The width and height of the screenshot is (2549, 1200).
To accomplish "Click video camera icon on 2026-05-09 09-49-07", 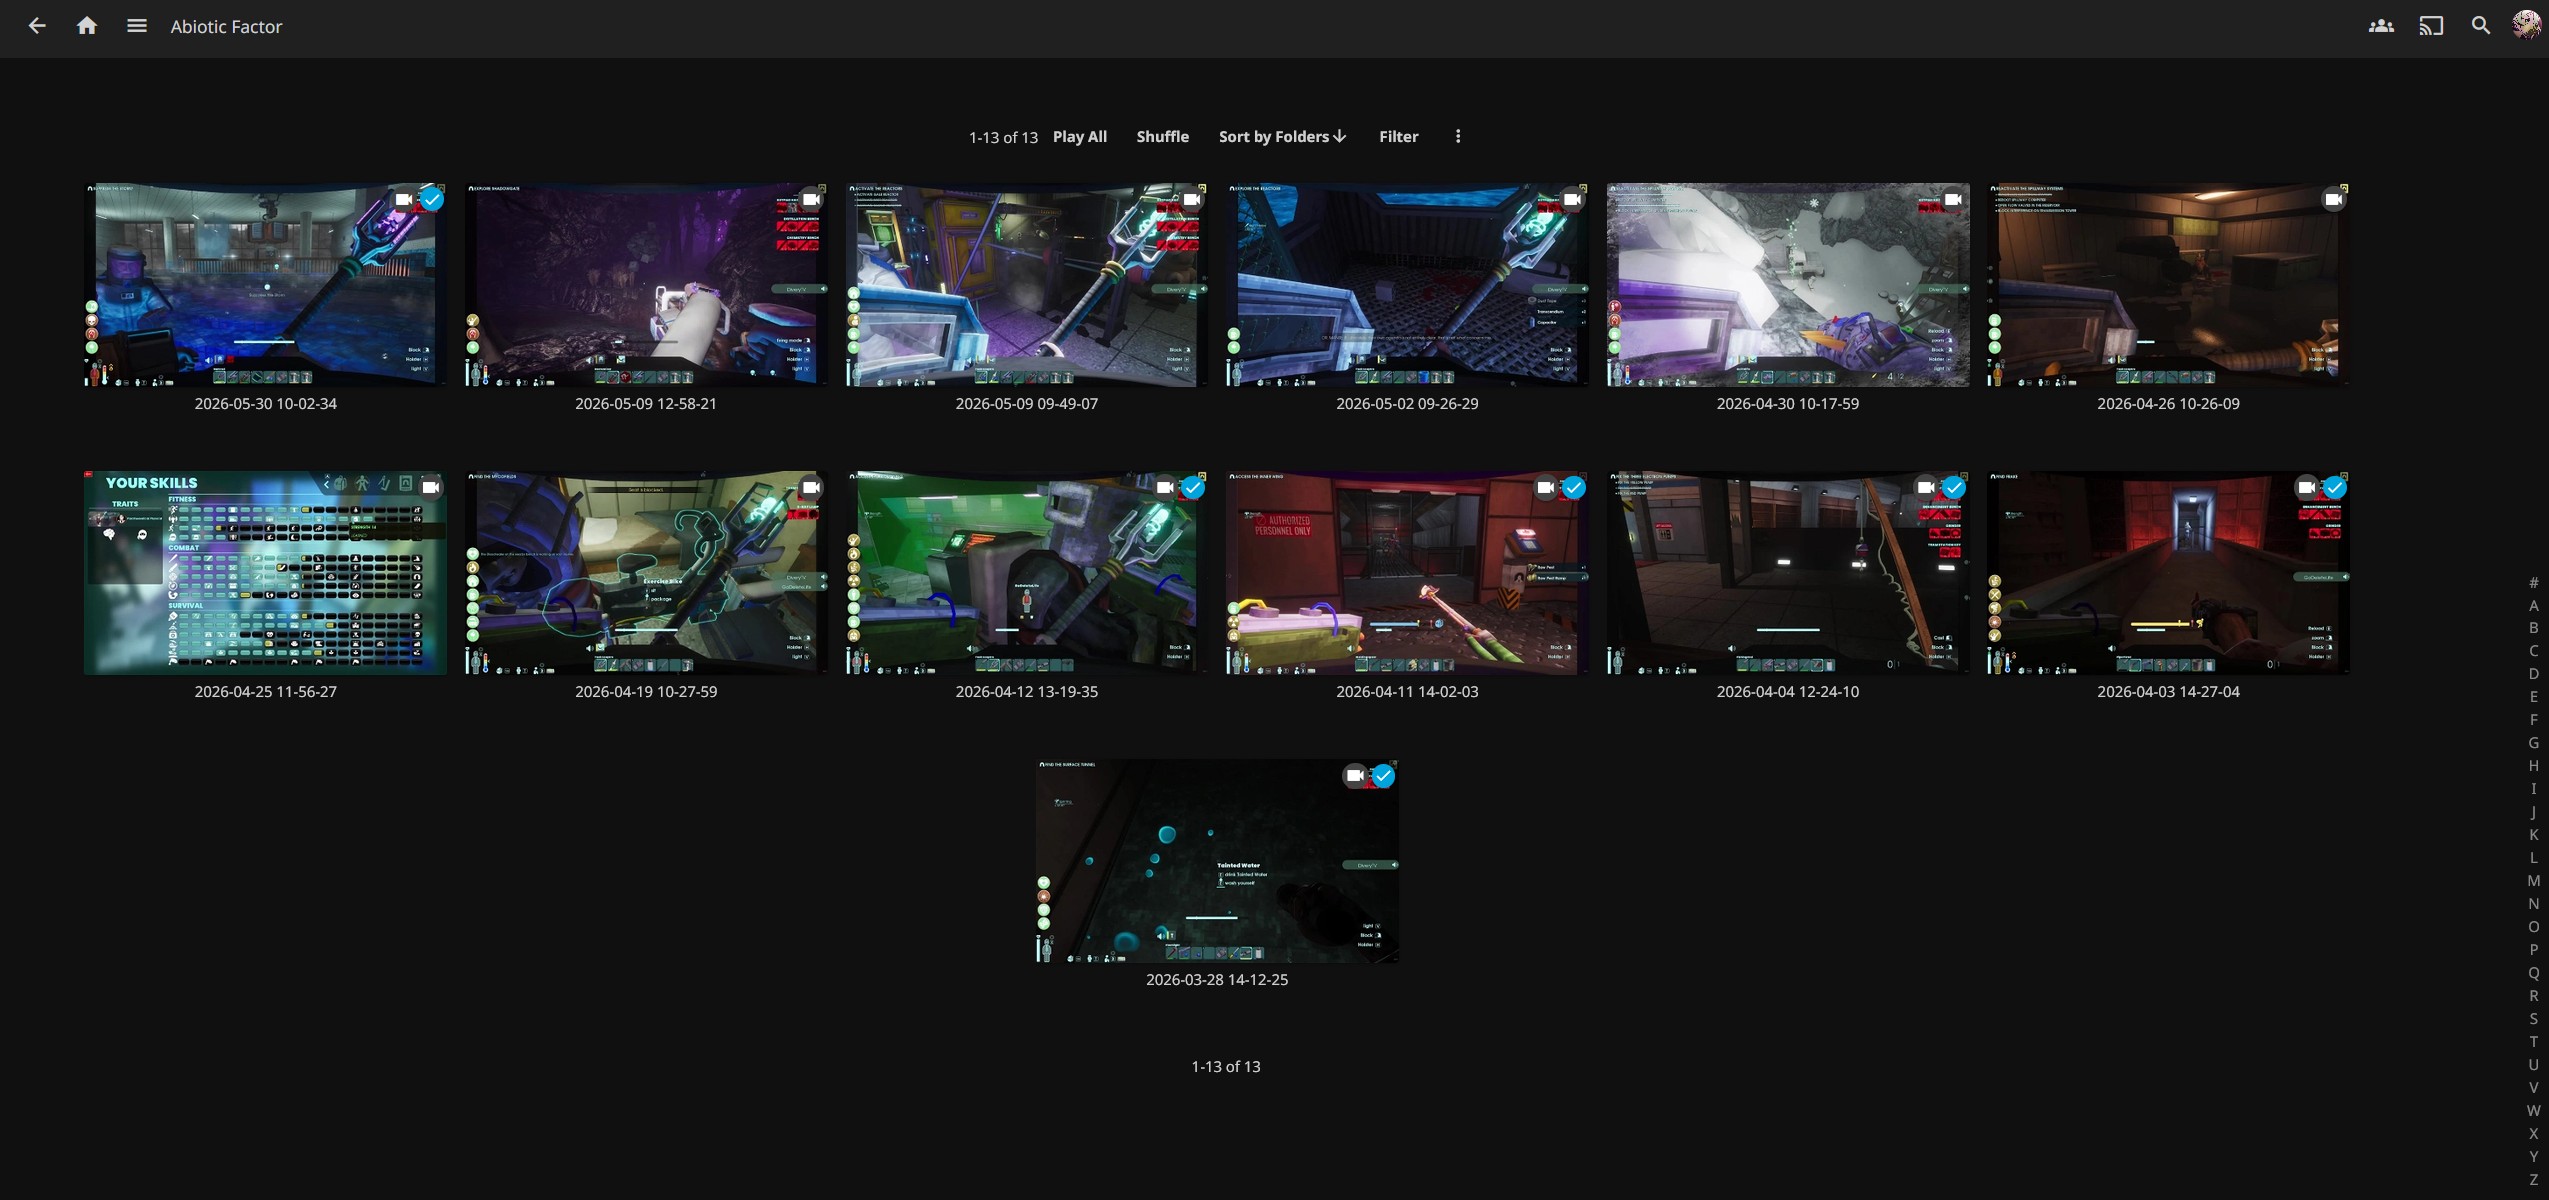I will pos(1192,199).
